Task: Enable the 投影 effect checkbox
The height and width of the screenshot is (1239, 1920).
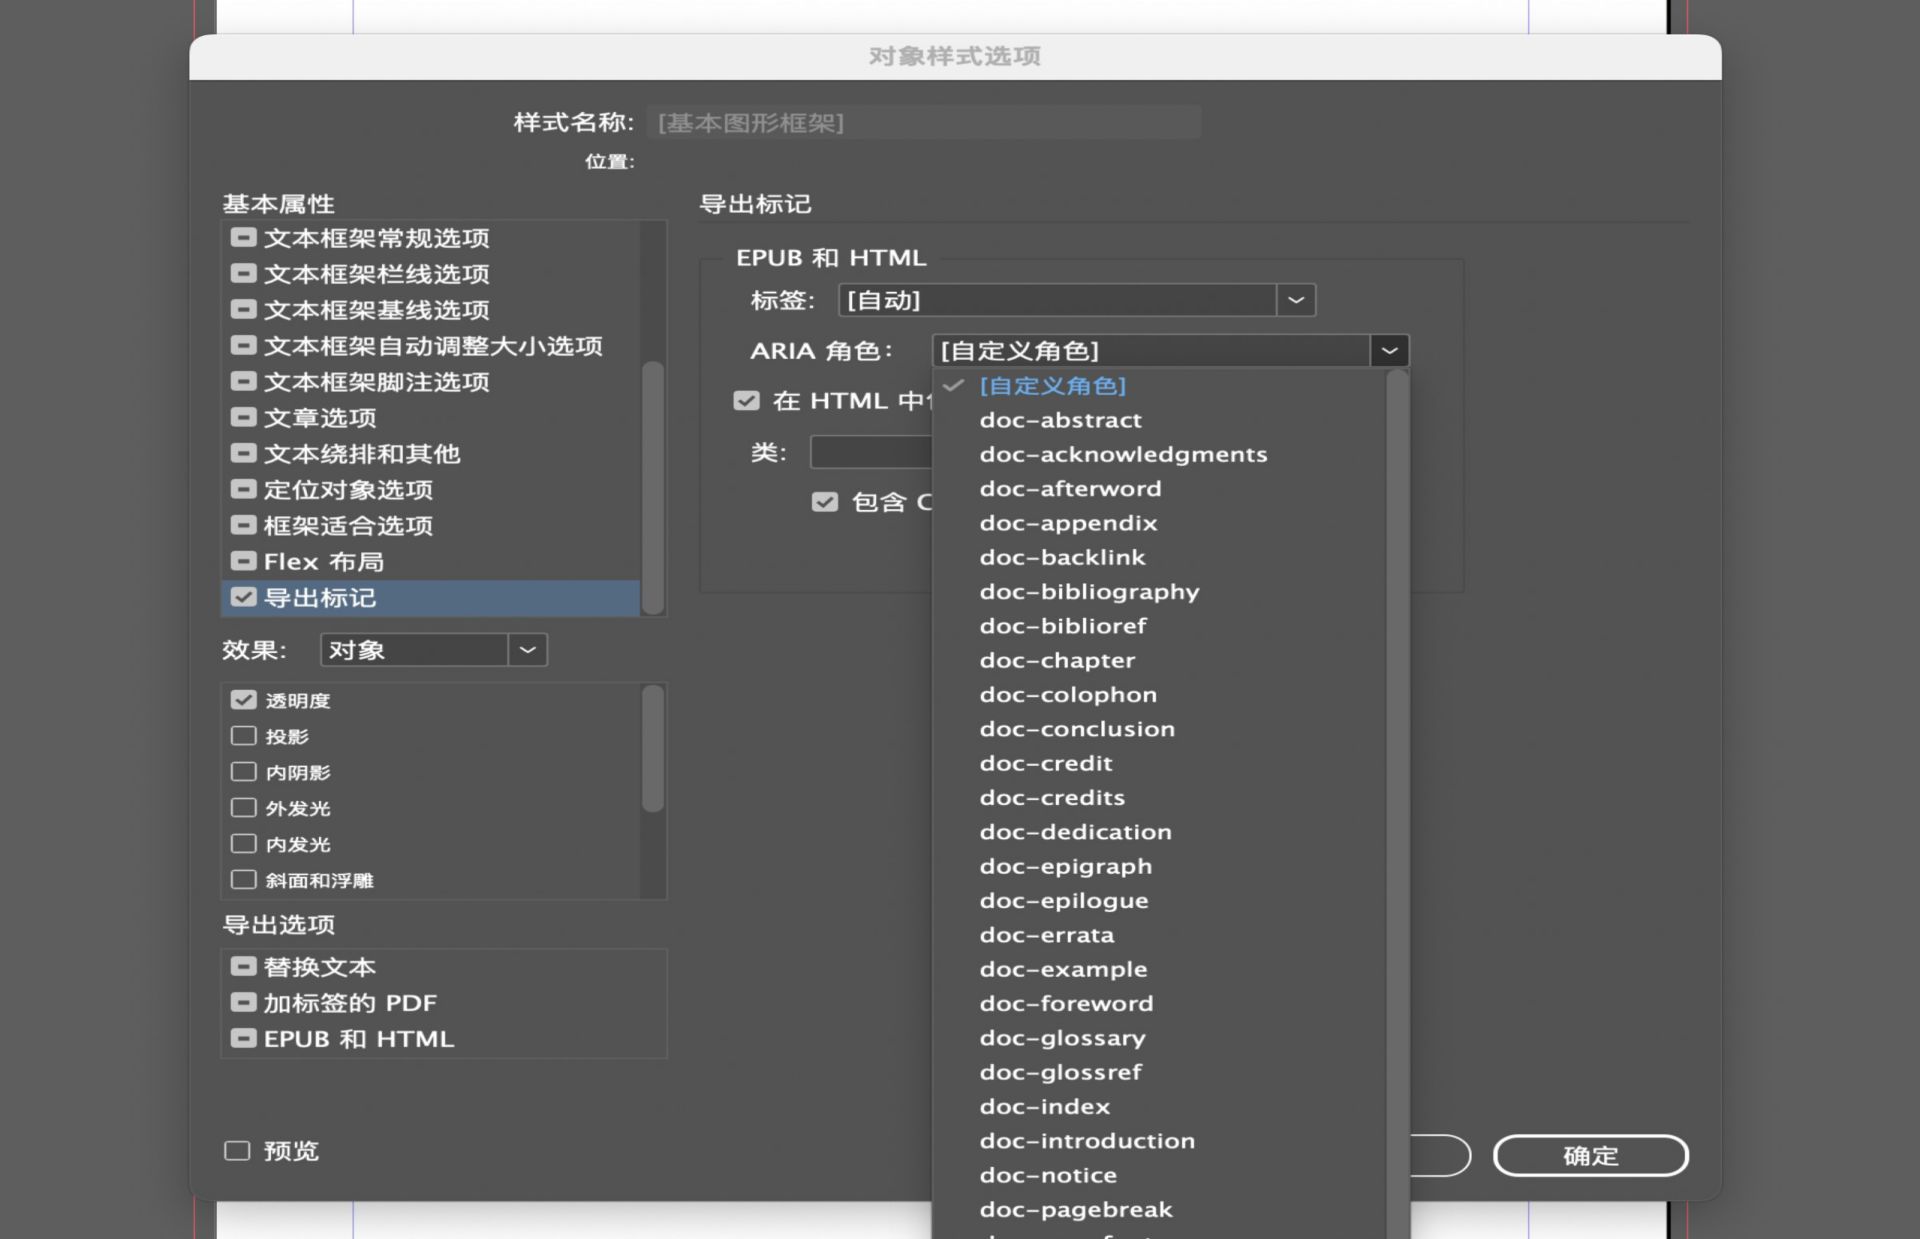Action: point(243,736)
